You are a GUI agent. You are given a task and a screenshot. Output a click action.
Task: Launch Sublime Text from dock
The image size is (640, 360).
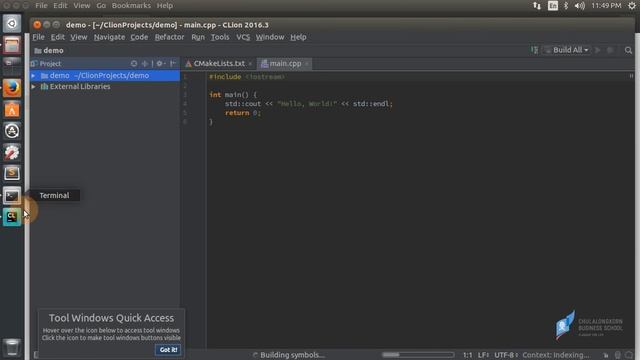point(12,173)
